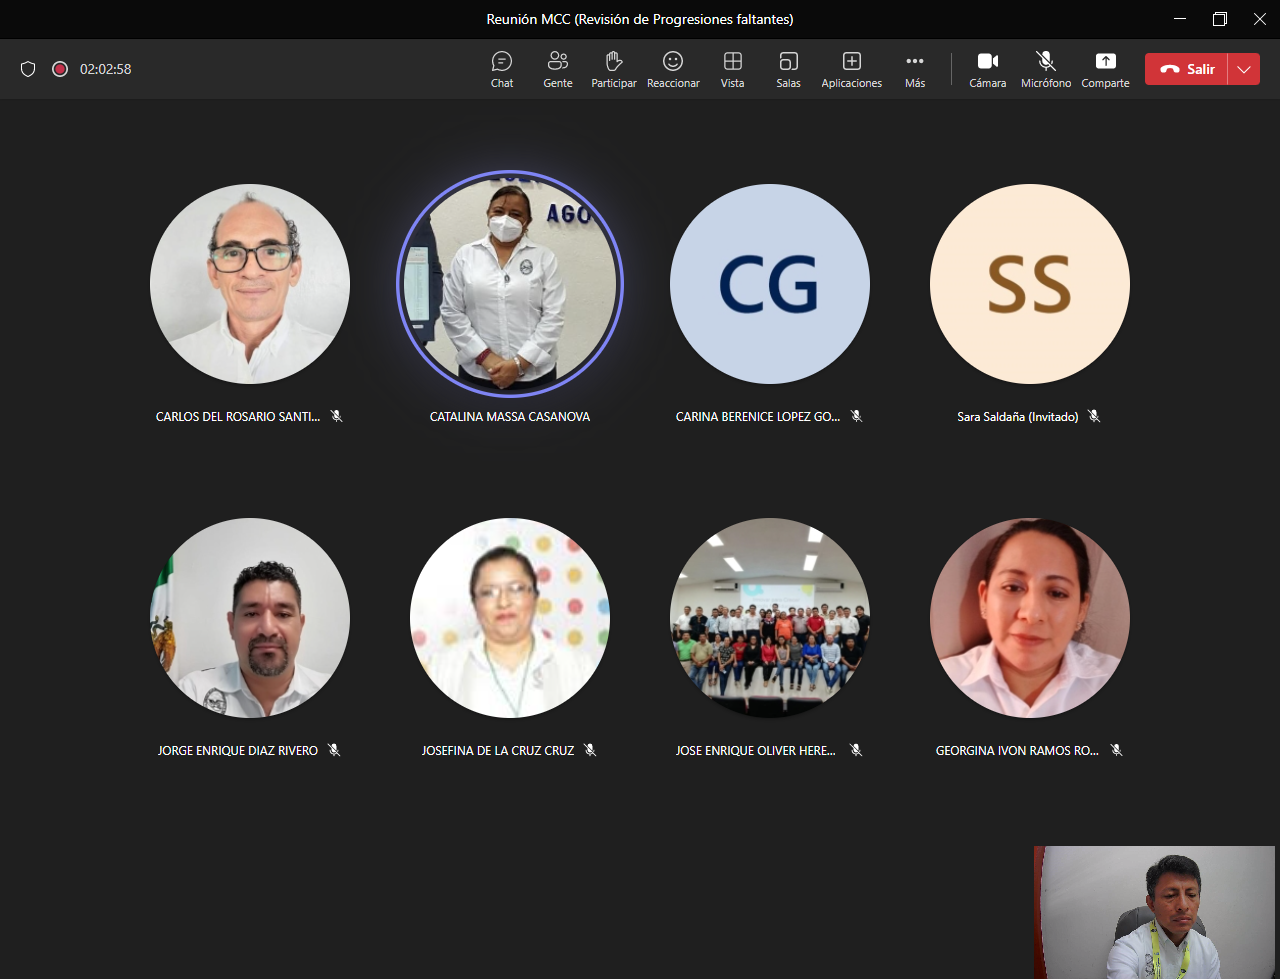
Task: Click the red recording indicator
Action: pyautogui.click(x=60, y=69)
